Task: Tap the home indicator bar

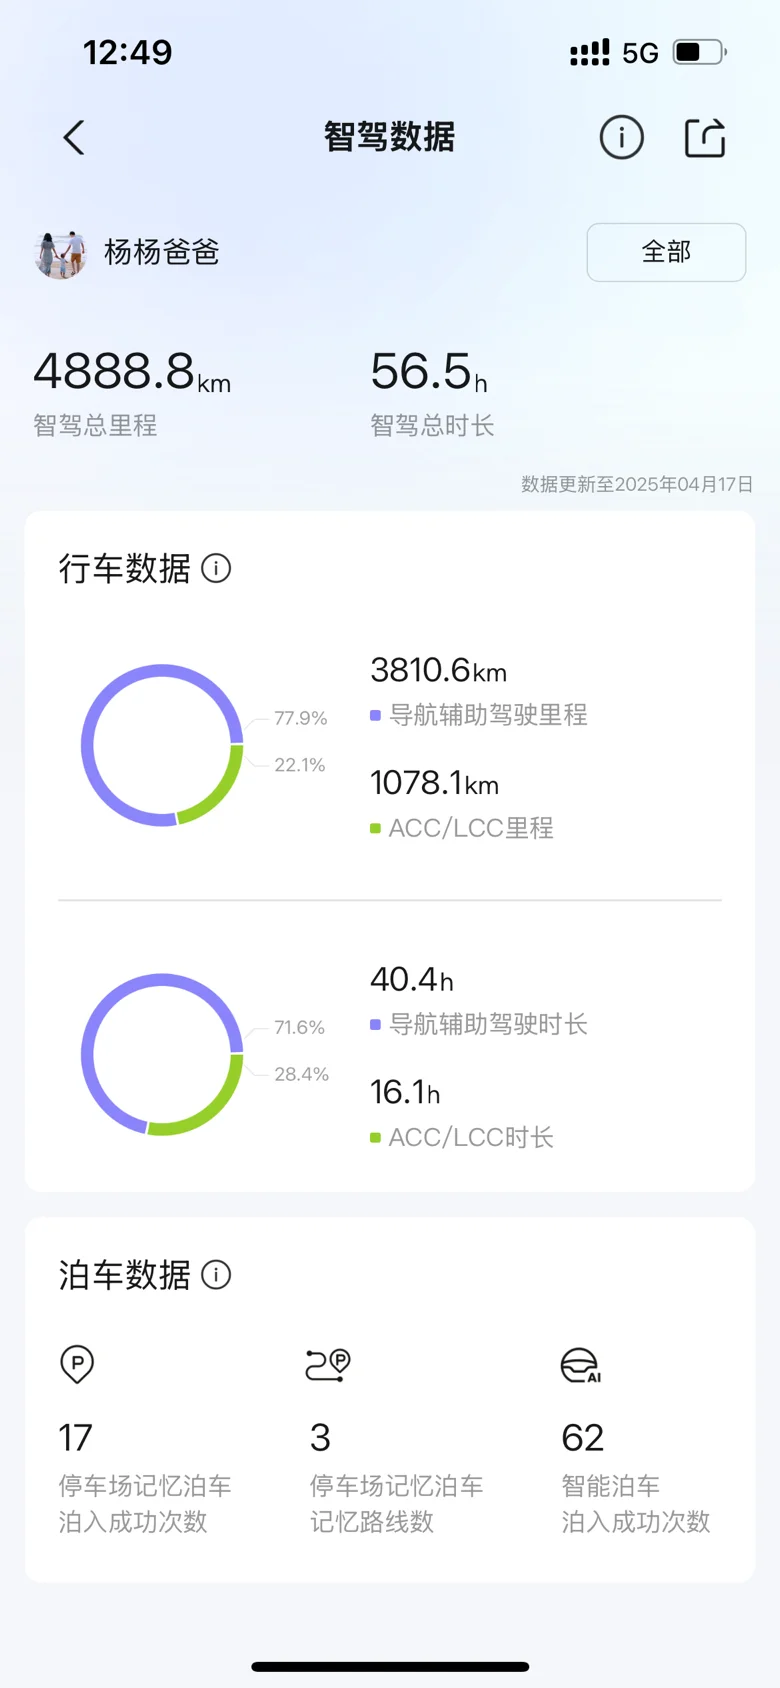Action: (x=390, y=1667)
